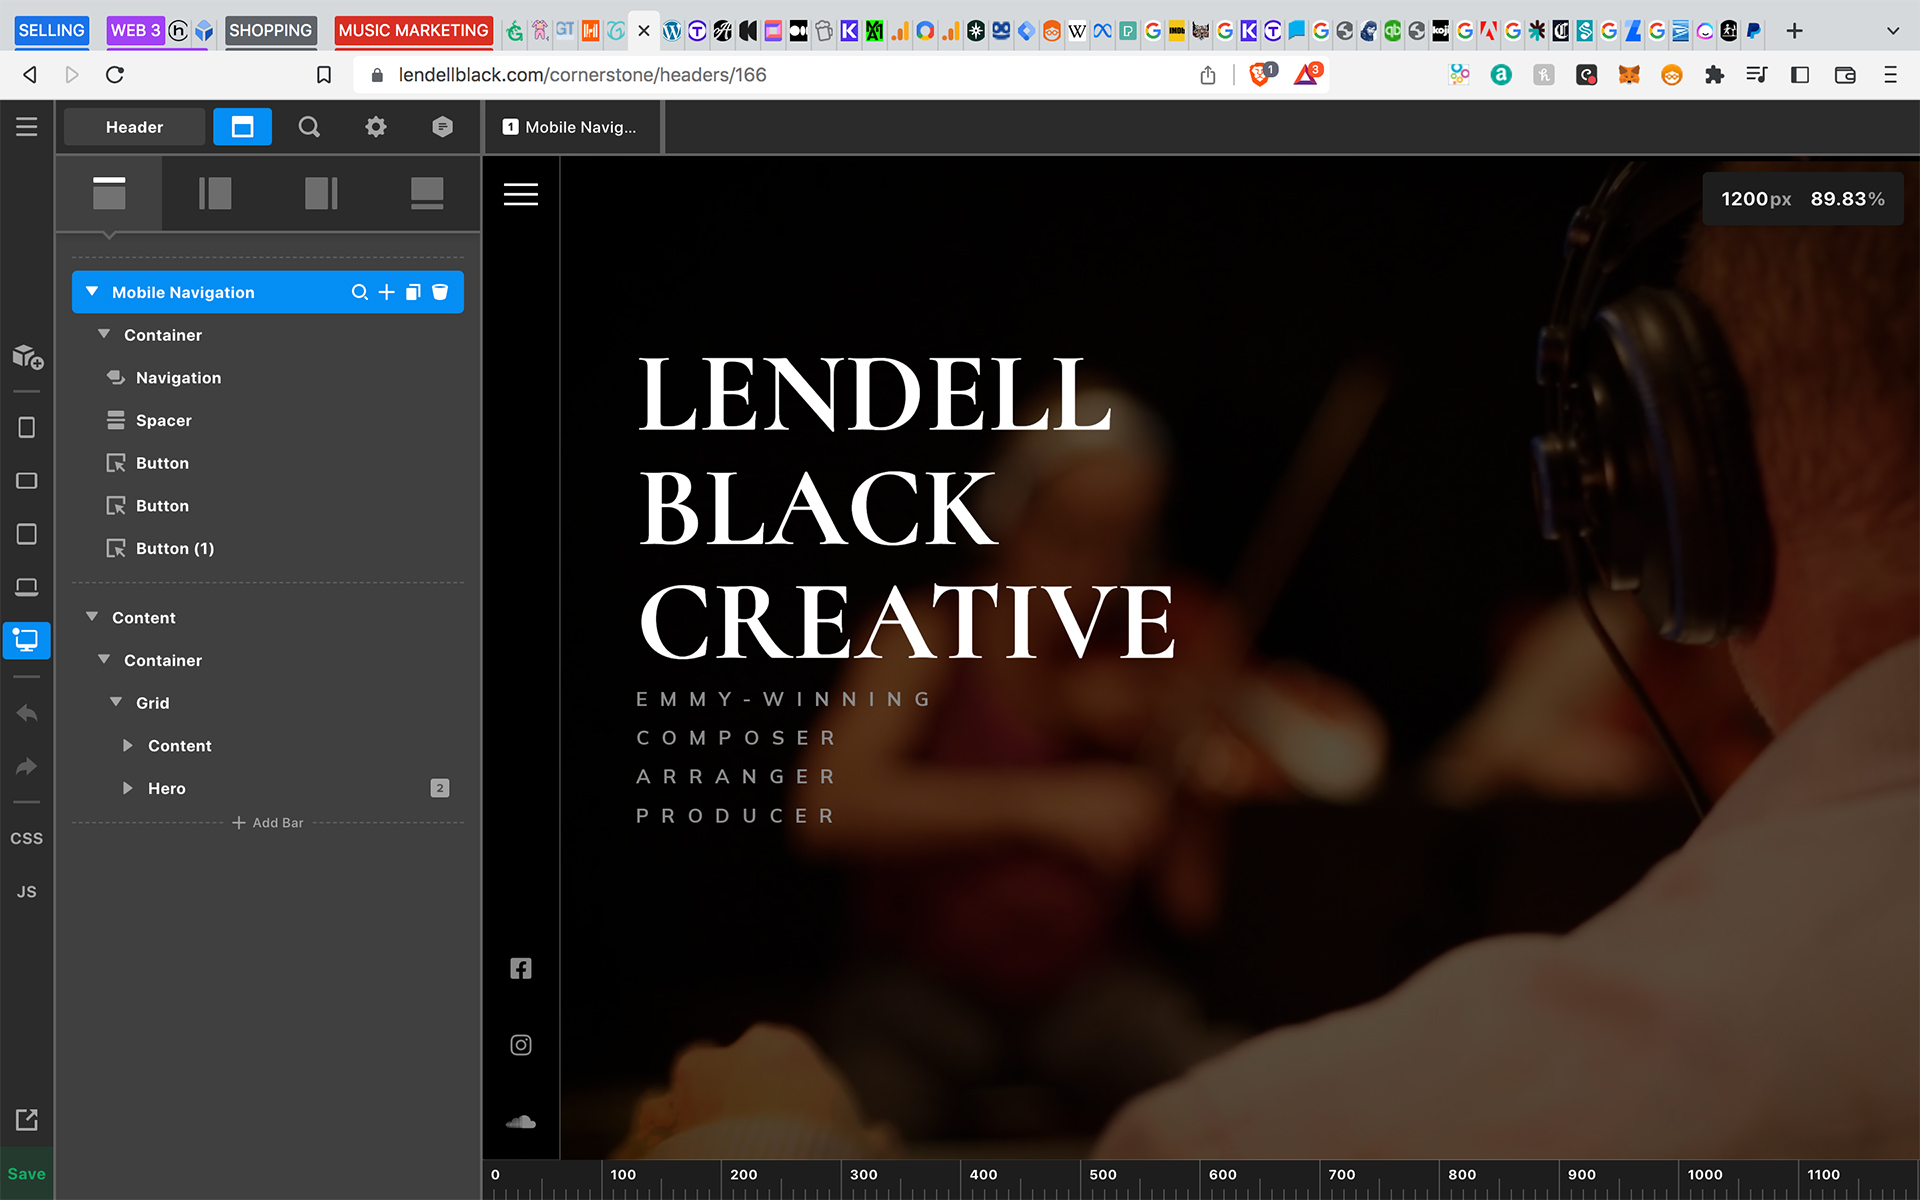Click the trash icon on Mobile Navigation

(x=440, y=292)
